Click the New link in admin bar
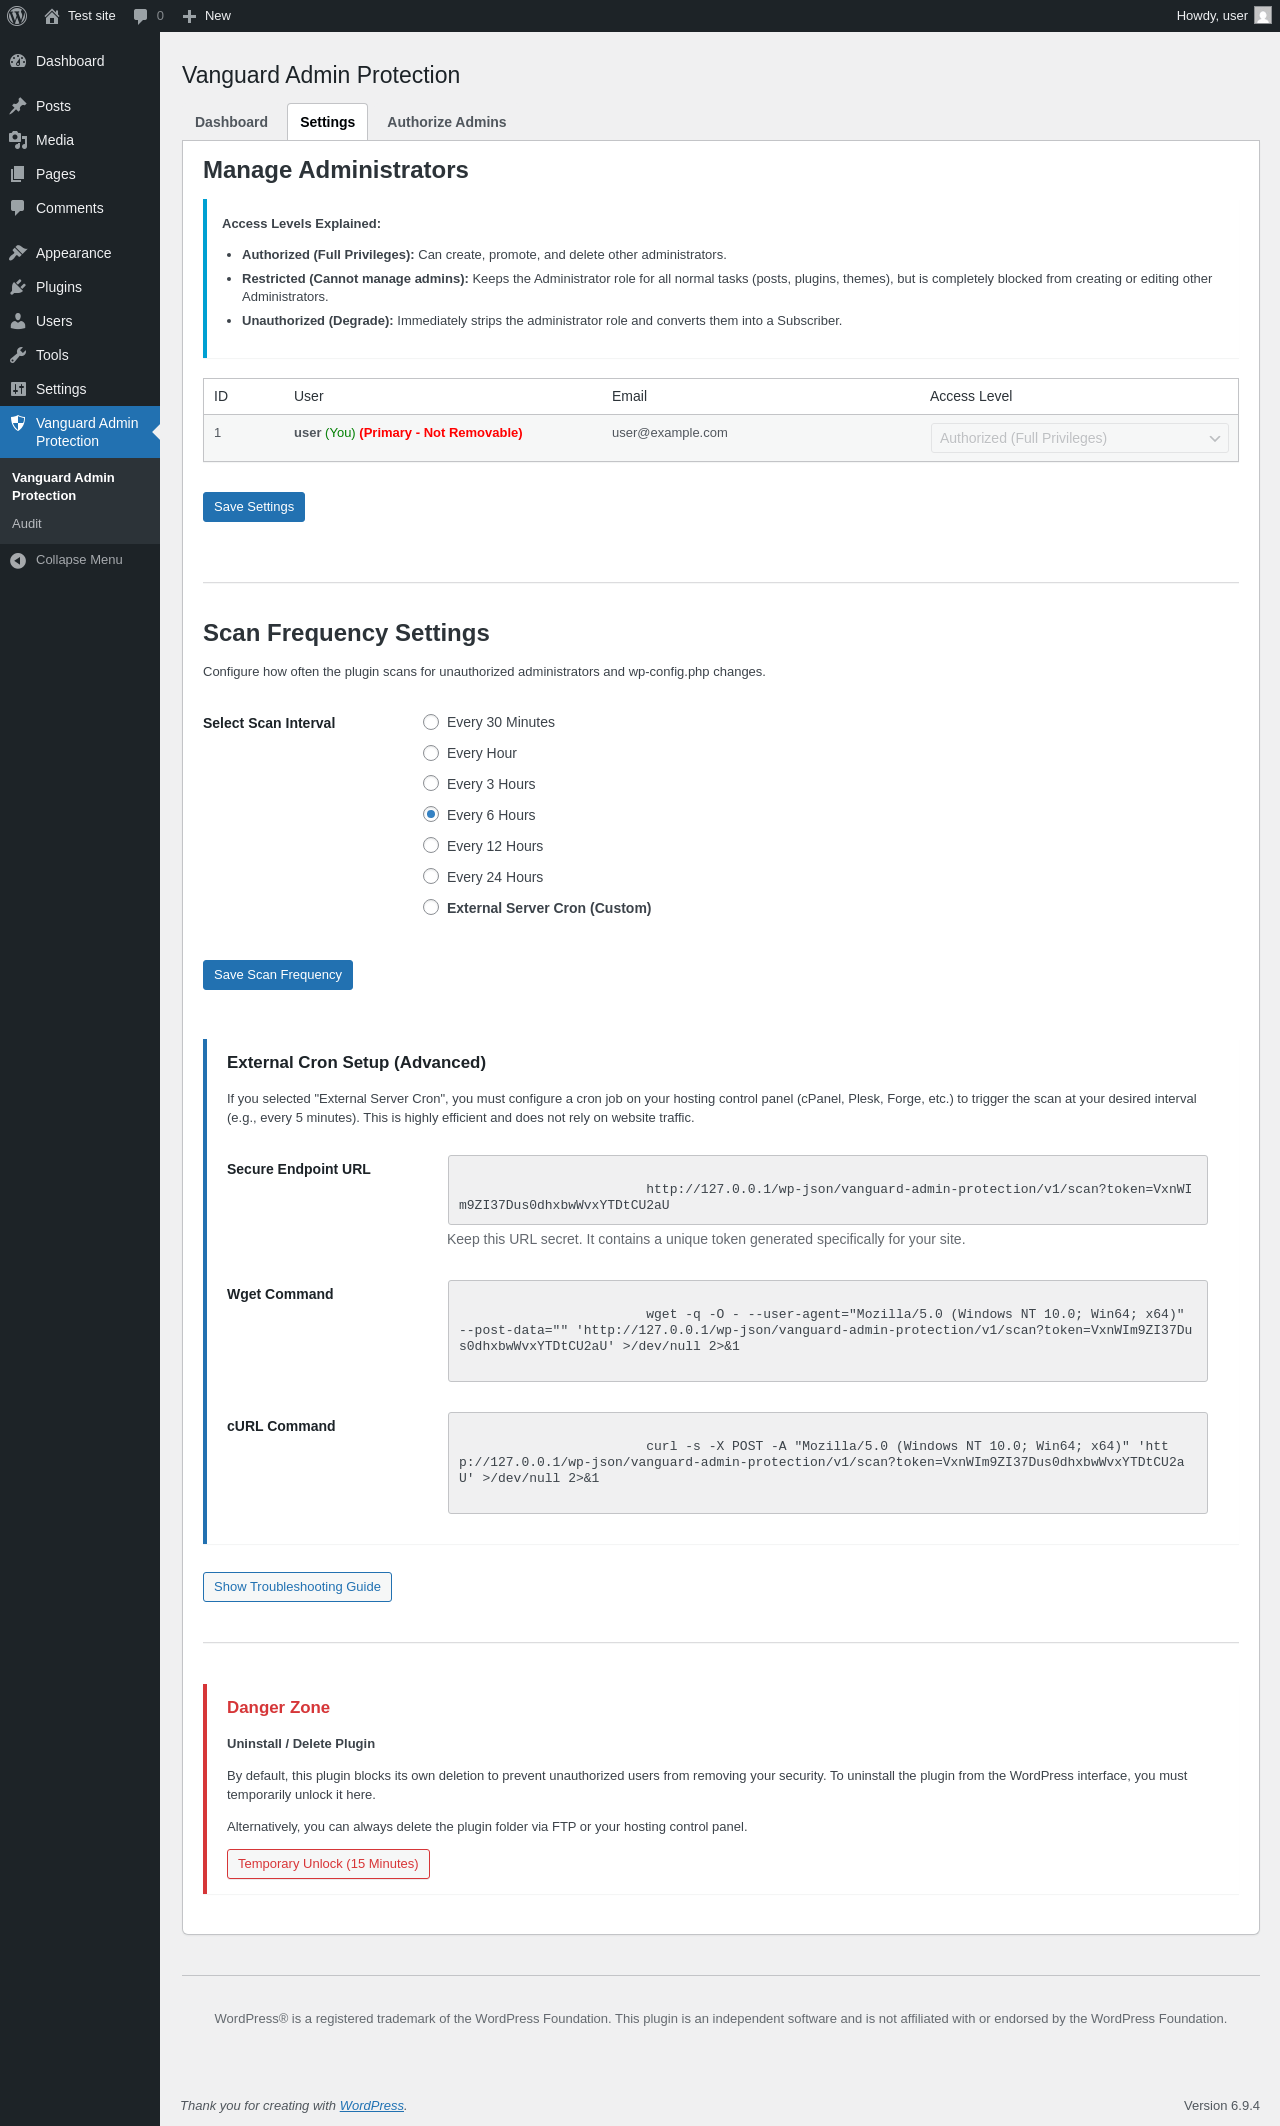This screenshot has height=2126, width=1280. [206, 16]
